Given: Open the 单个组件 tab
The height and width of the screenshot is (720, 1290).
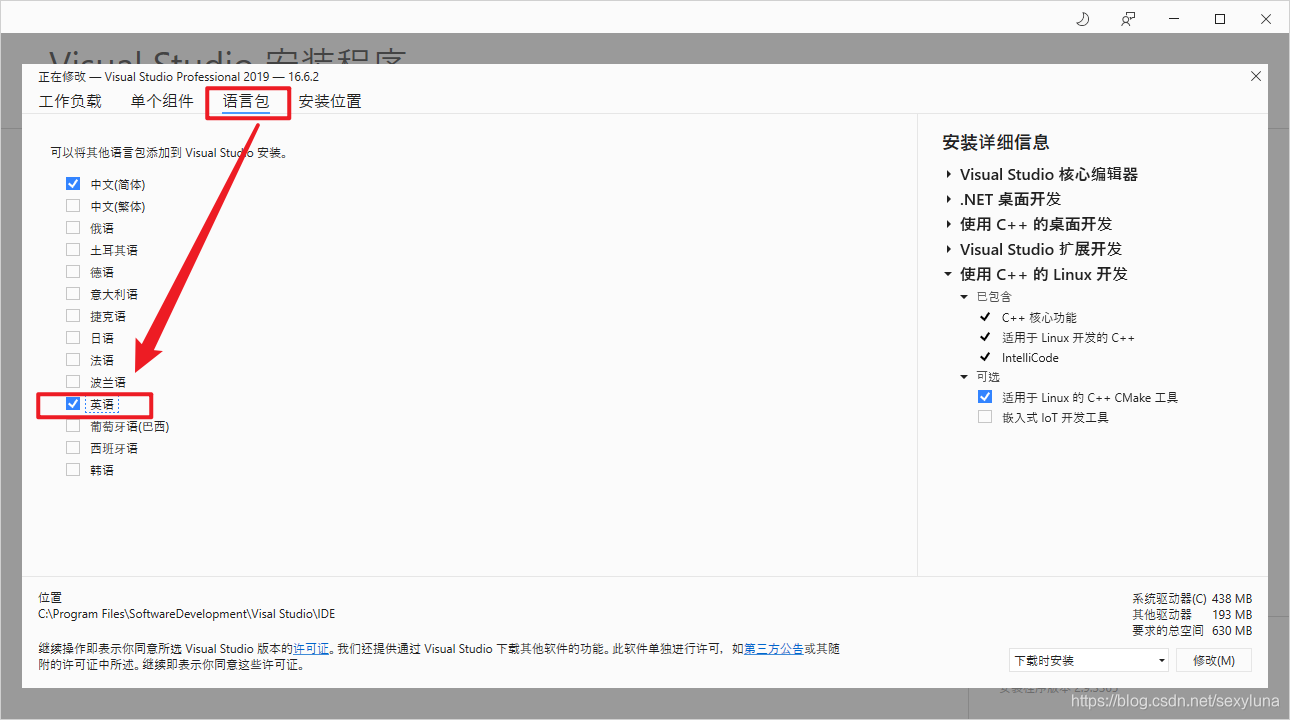Looking at the screenshot, I should click(161, 101).
